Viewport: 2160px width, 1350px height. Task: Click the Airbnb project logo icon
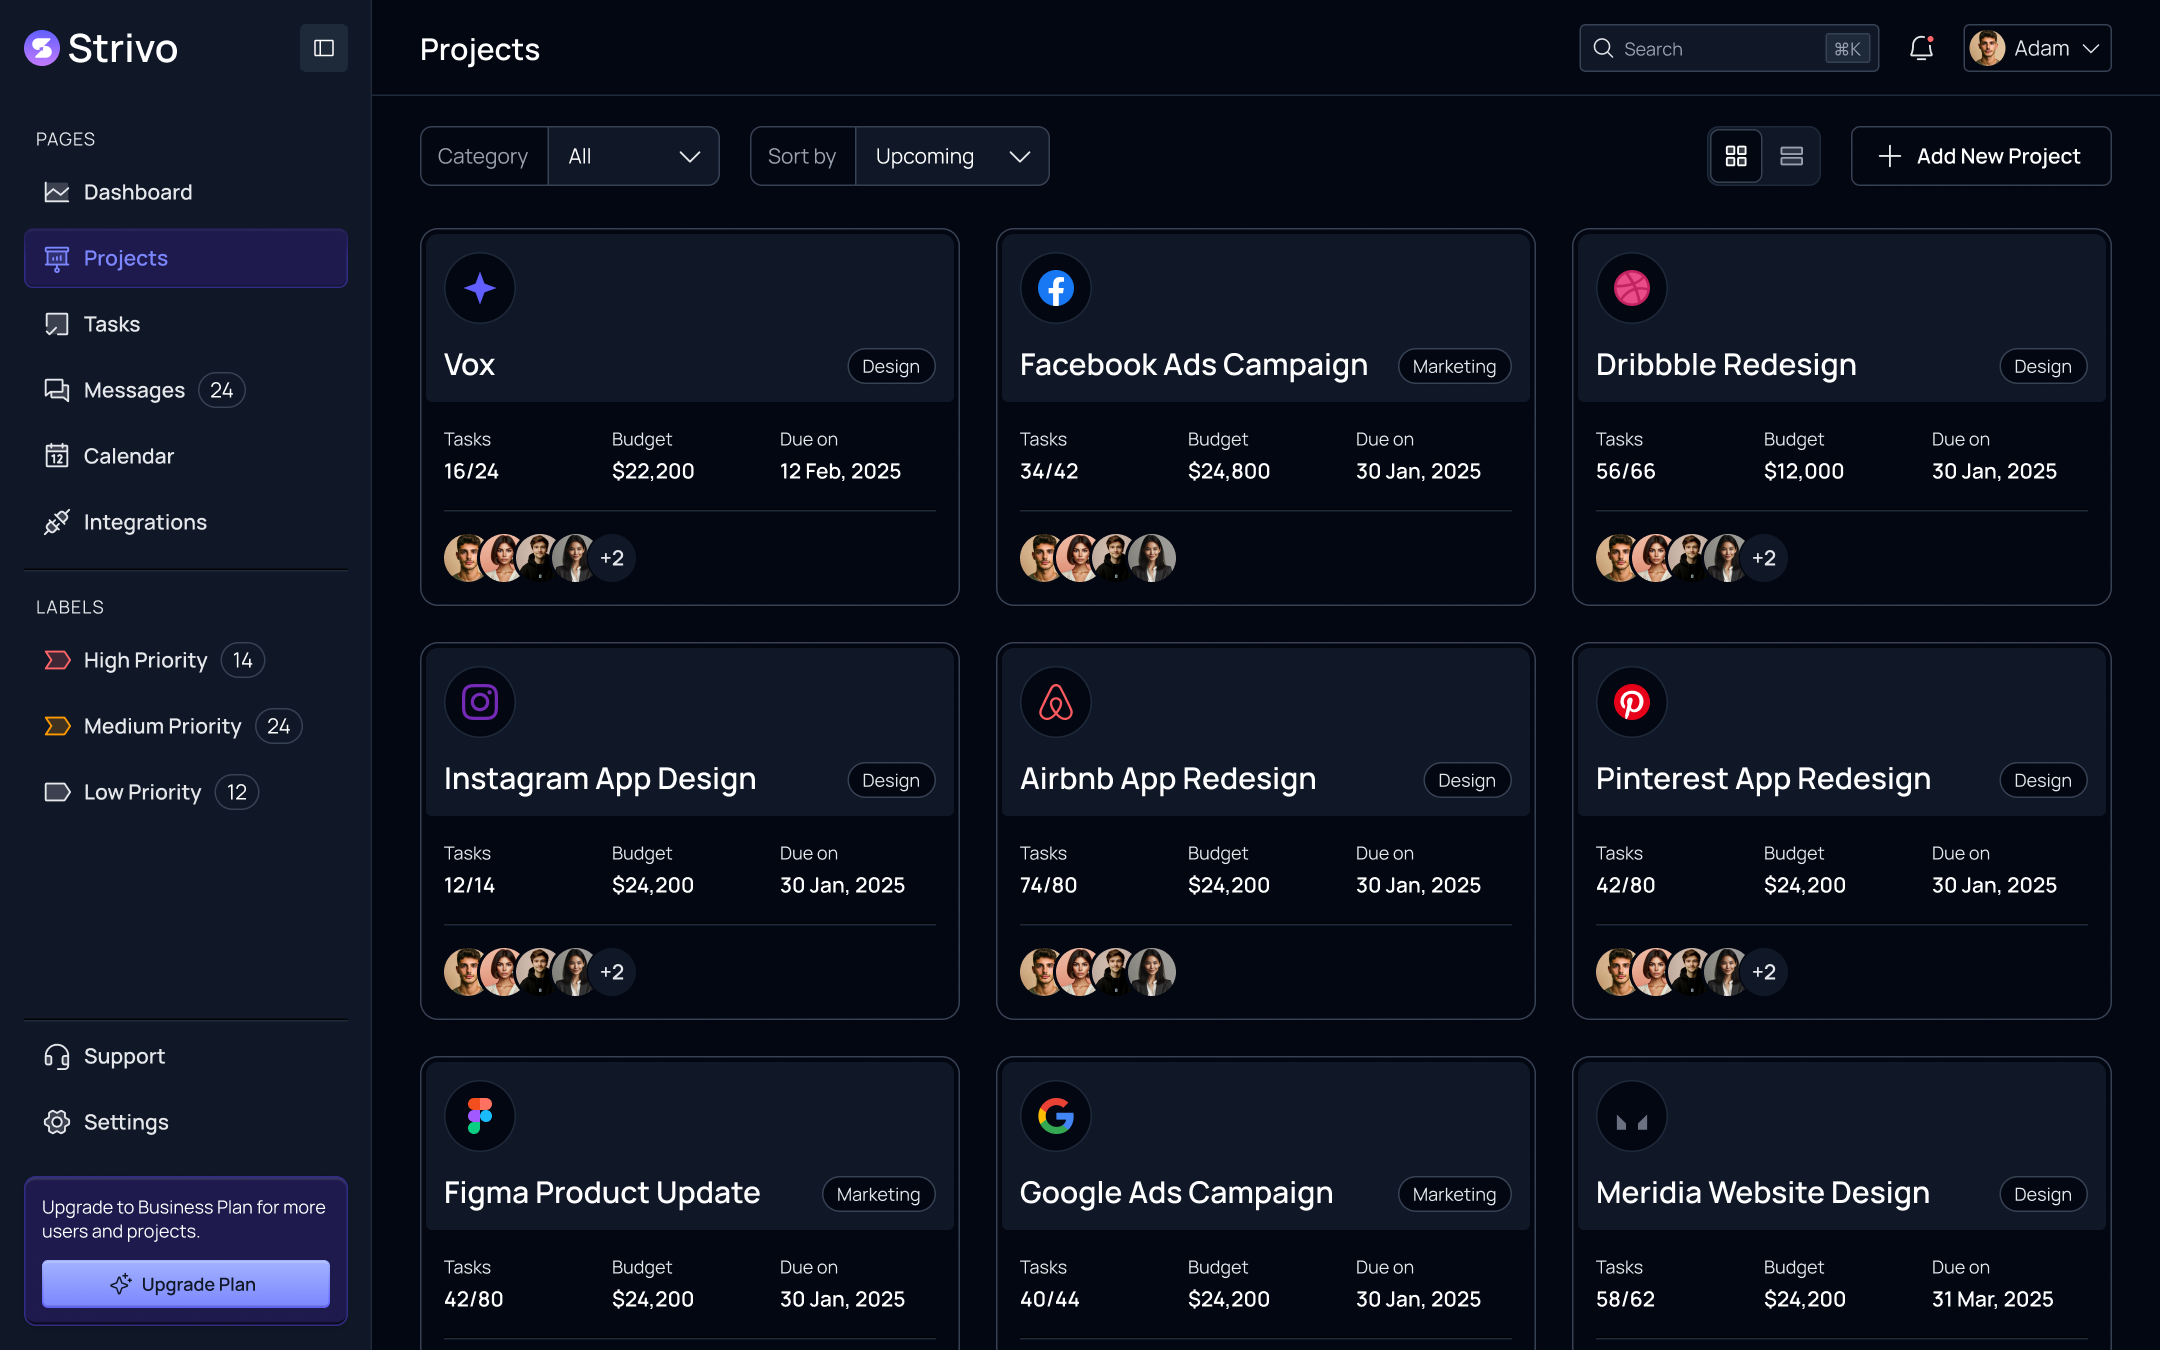tap(1055, 702)
